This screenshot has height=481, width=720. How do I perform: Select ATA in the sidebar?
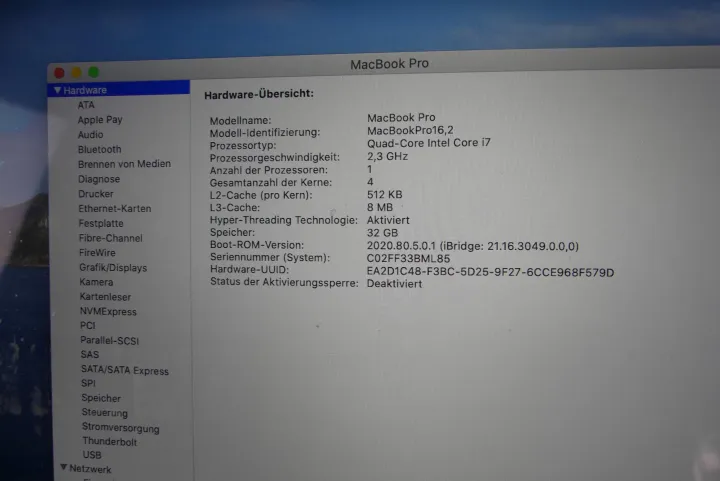[86, 105]
